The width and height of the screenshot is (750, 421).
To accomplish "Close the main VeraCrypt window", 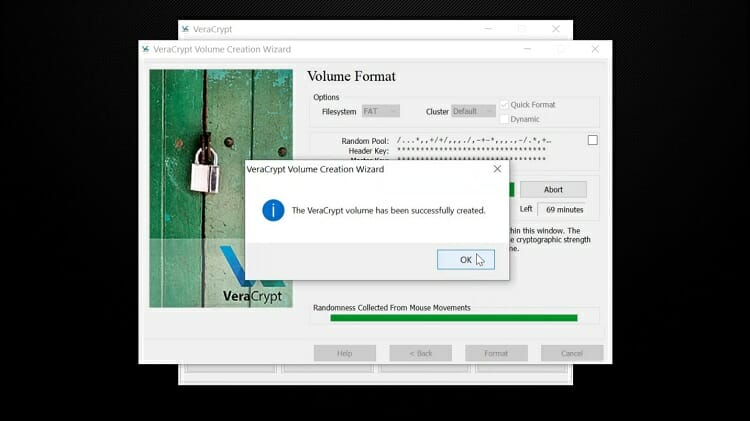I will point(556,29).
